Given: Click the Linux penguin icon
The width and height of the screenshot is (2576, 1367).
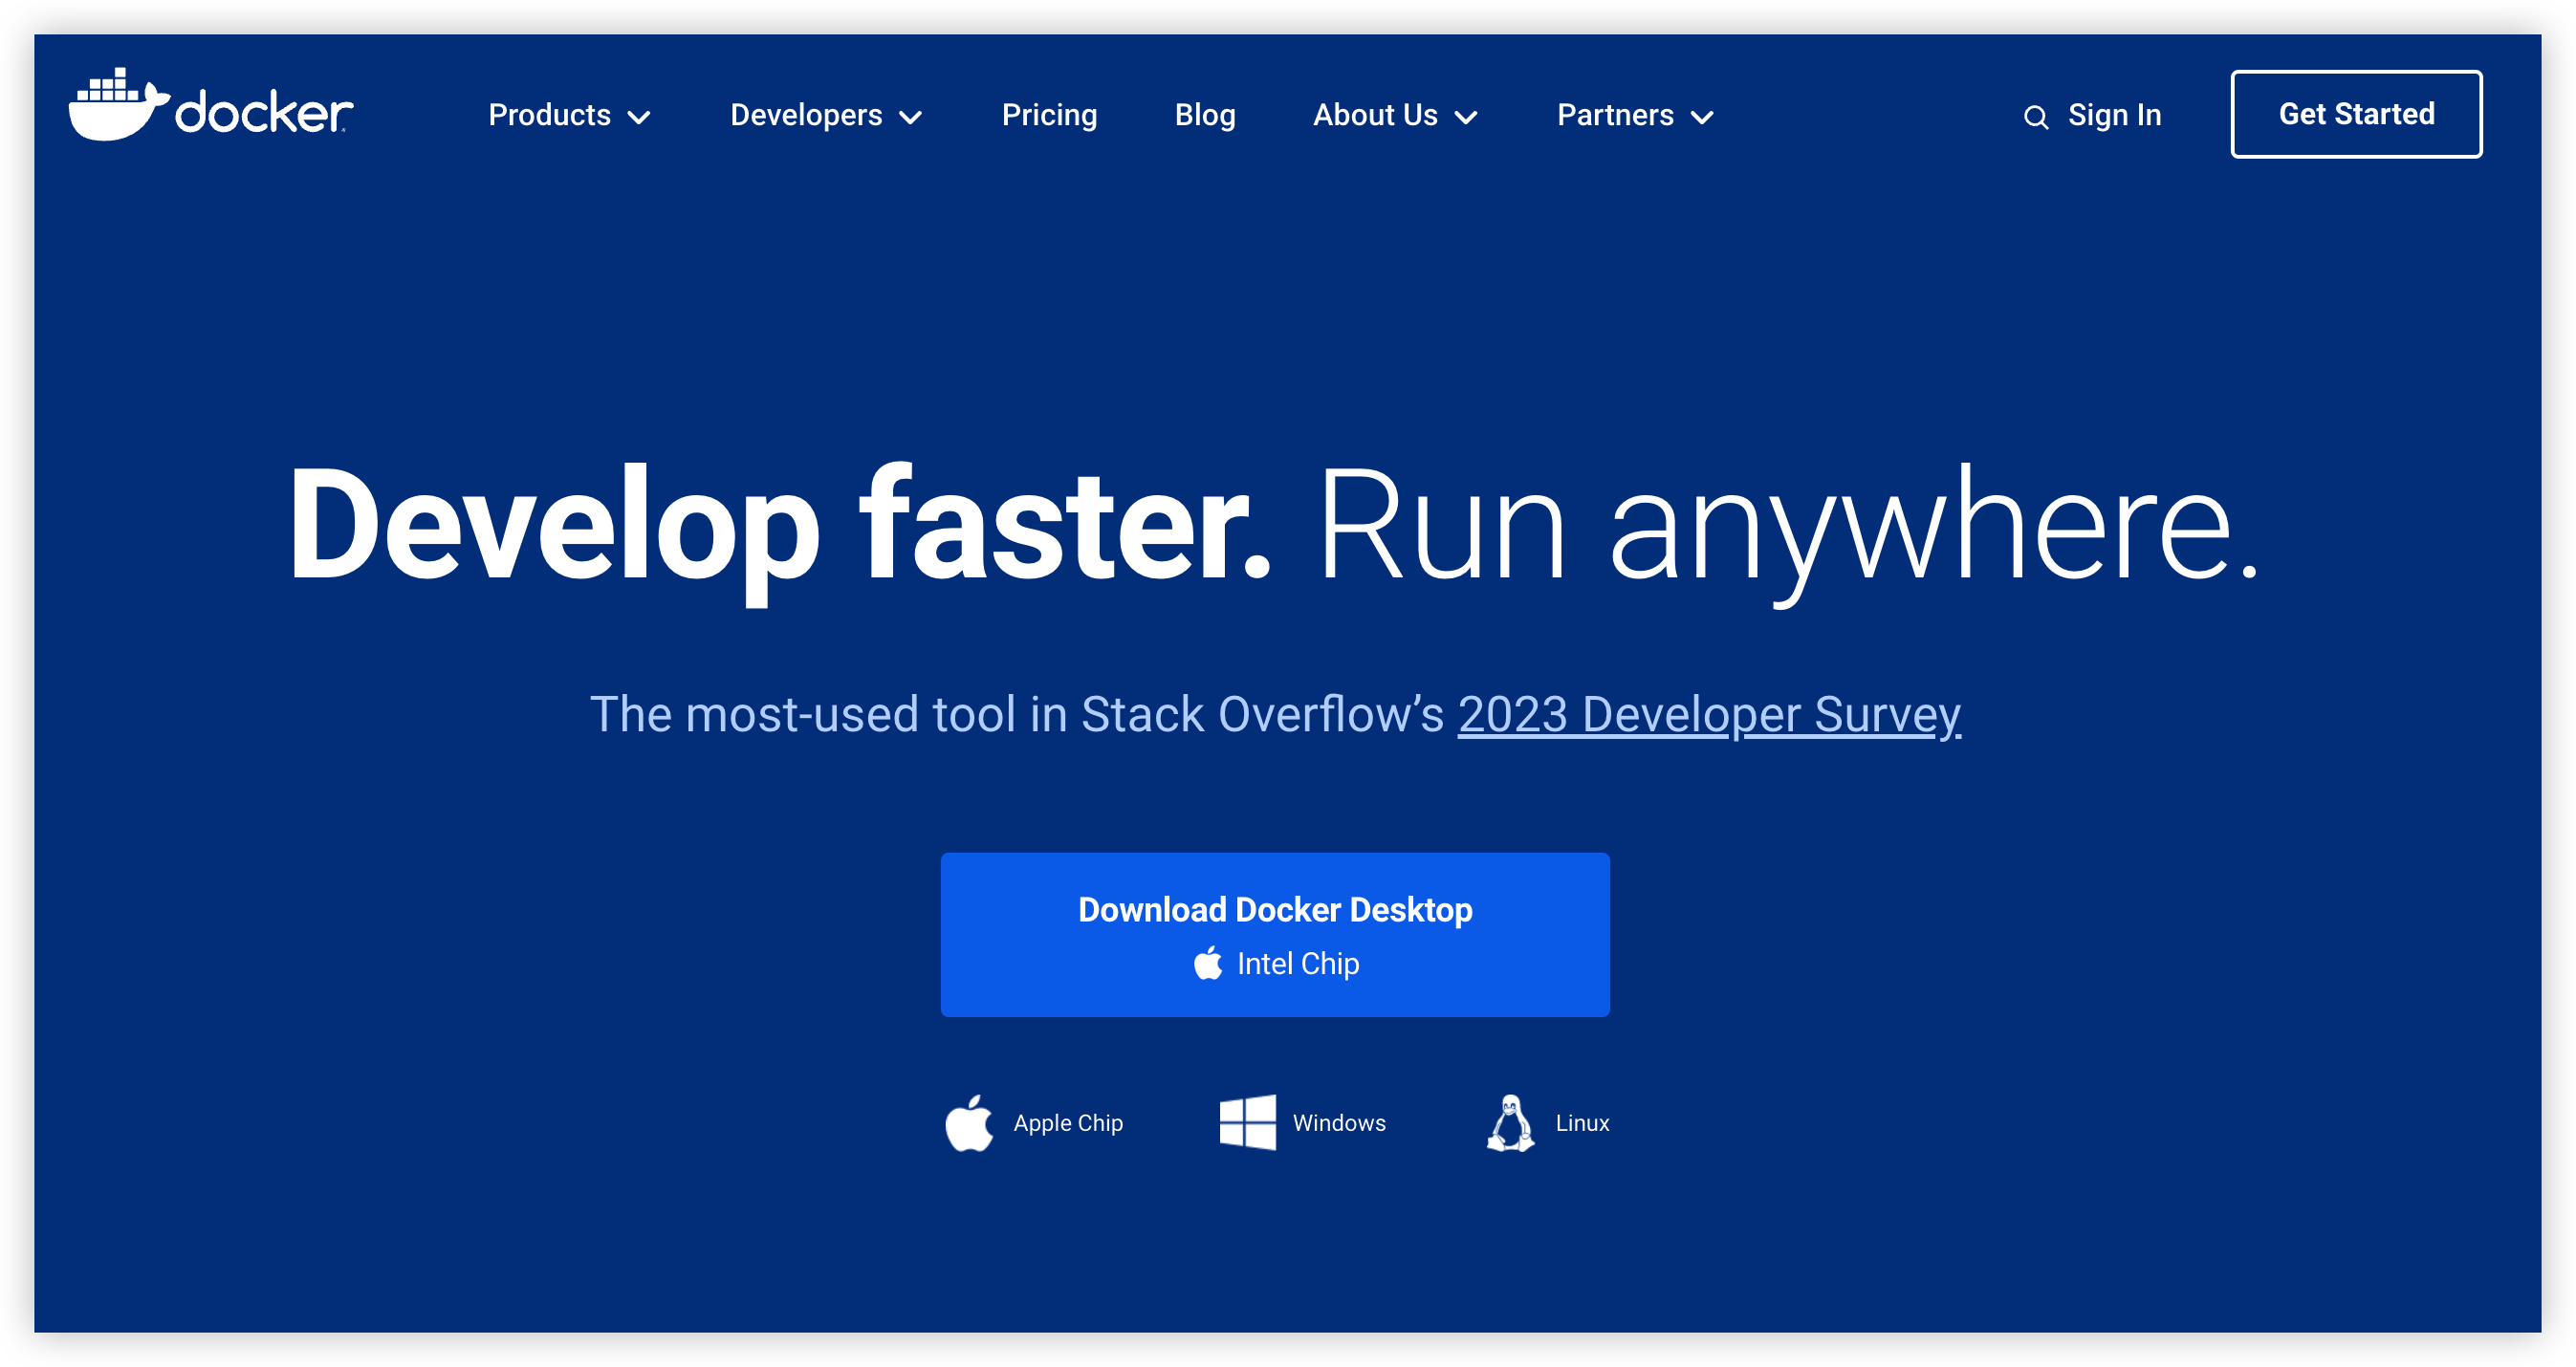Looking at the screenshot, I should 1510,1123.
